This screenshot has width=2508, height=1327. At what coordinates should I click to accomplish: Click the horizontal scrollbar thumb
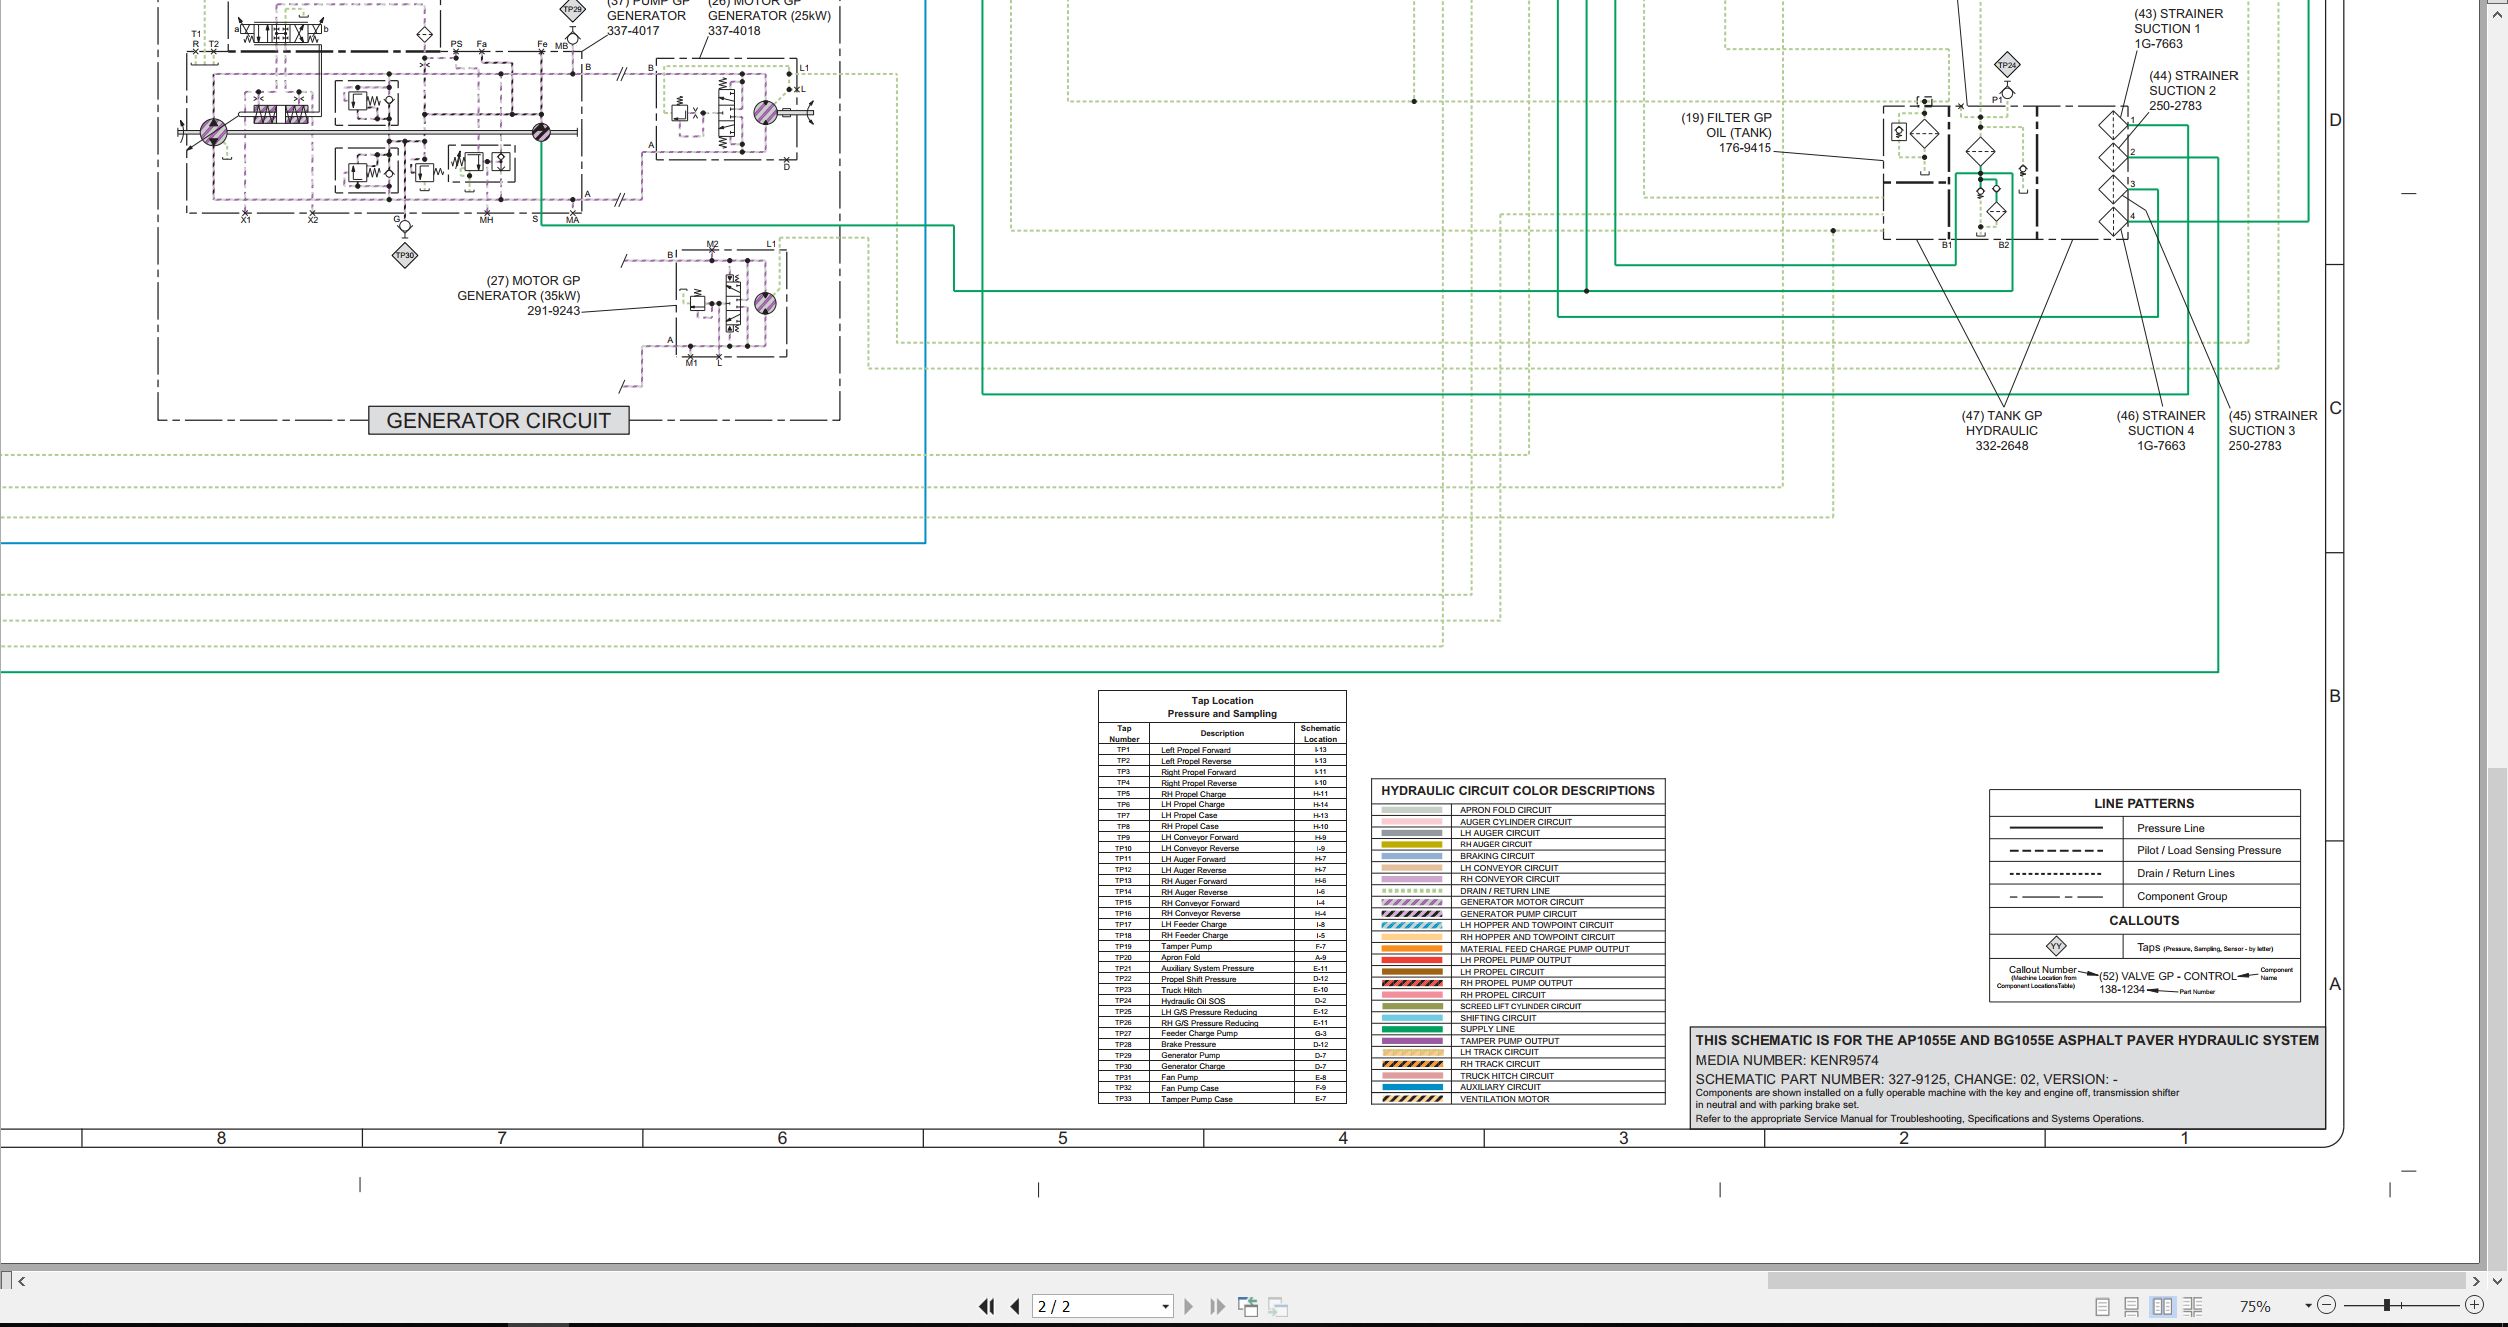[x=2116, y=1280]
